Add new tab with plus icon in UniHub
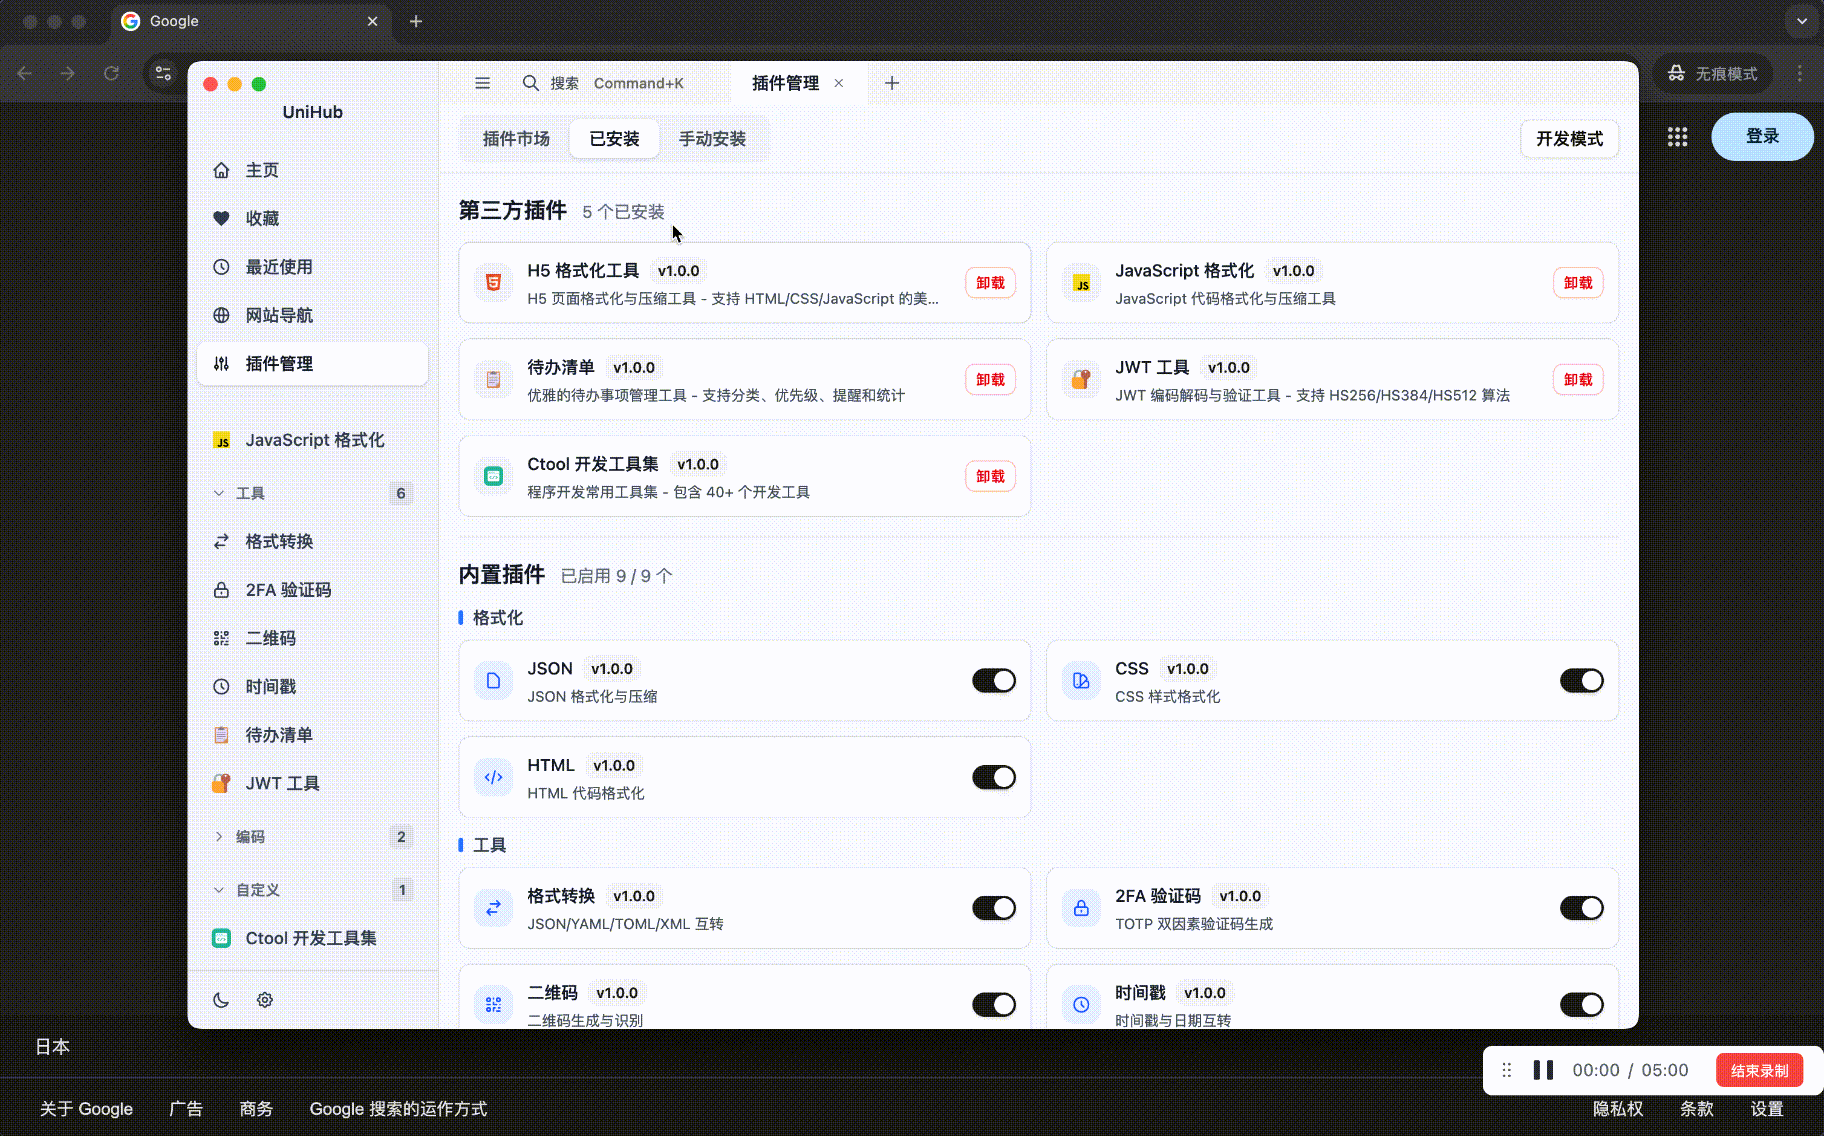Screen dimensions: 1824x1136 pyautogui.click(x=892, y=83)
